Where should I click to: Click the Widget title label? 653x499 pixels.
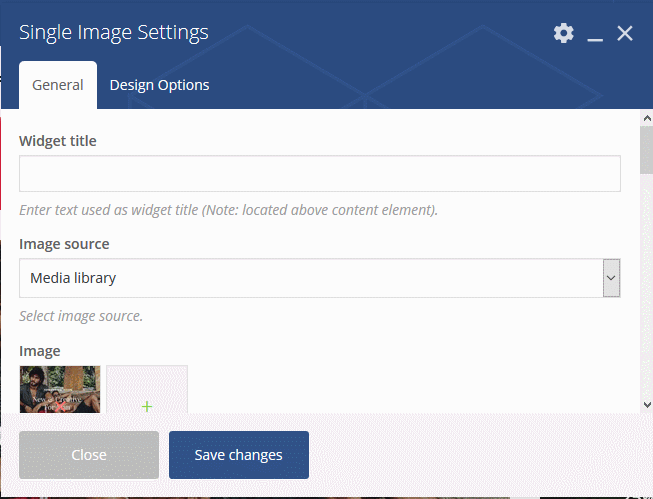pyautogui.click(x=58, y=141)
